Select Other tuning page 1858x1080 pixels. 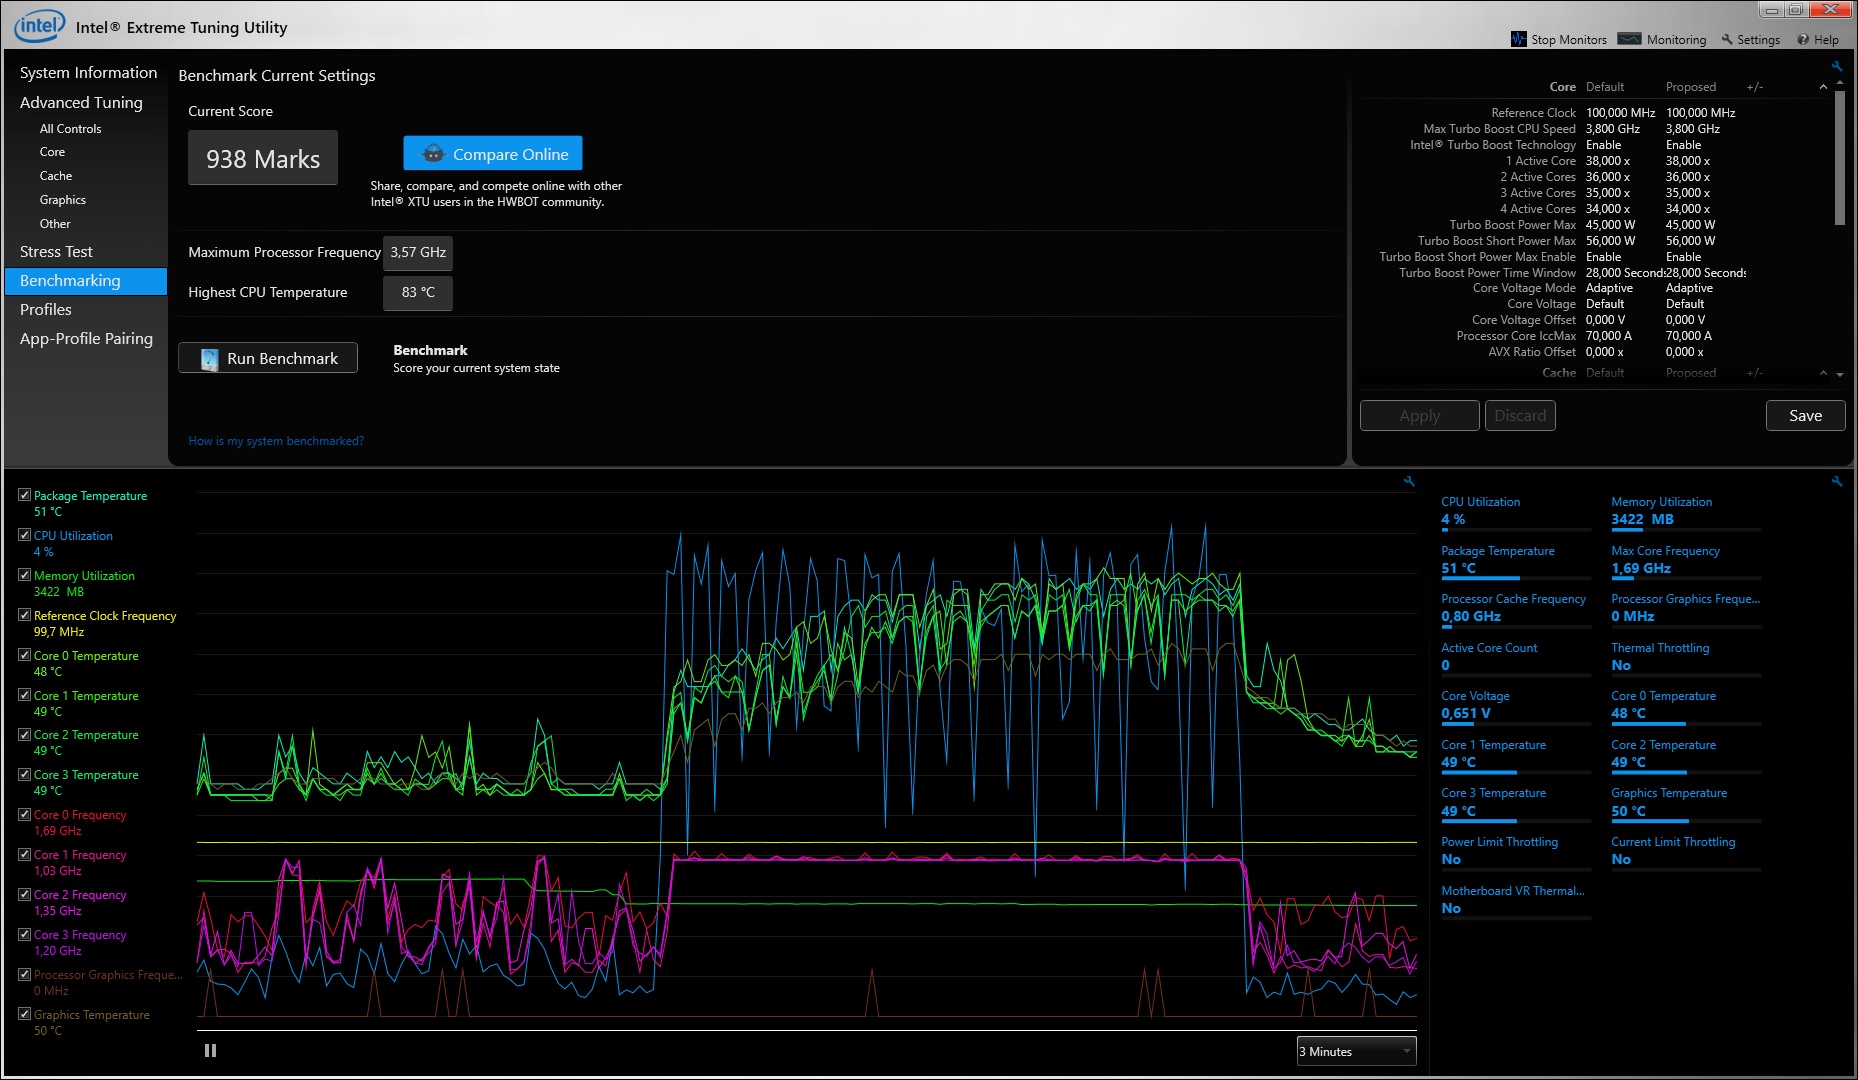click(x=55, y=224)
